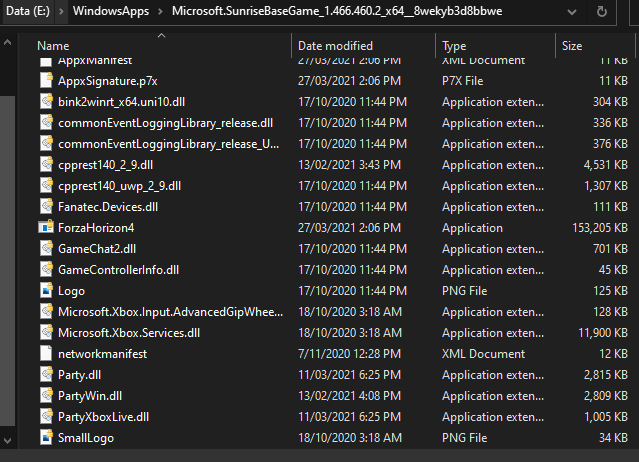Click the cpprest140_2_9.dll file icon
This screenshot has height=462, width=639.
point(46,165)
